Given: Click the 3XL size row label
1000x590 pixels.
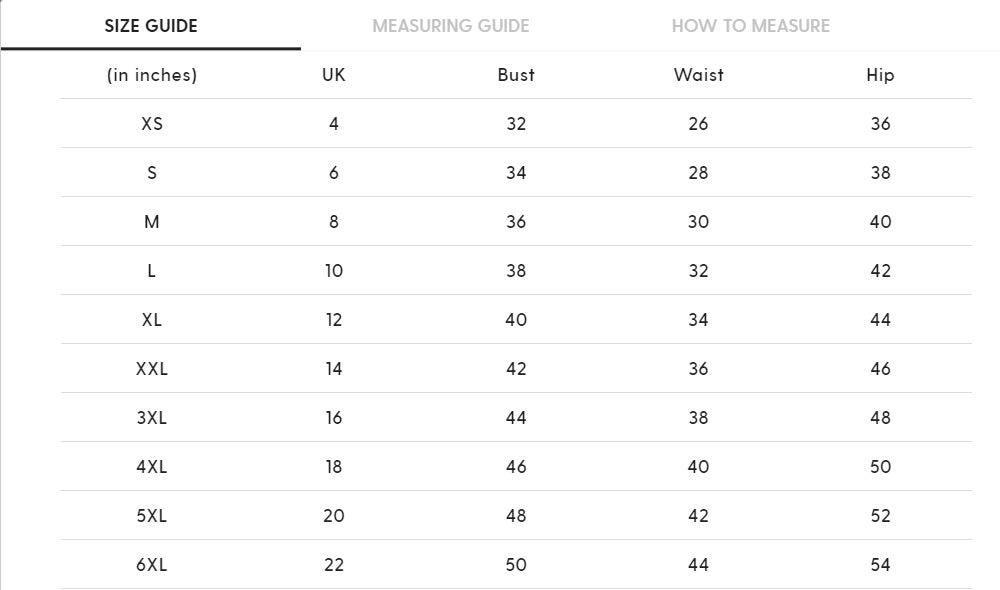Looking at the screenshot, I should (152, 418).
